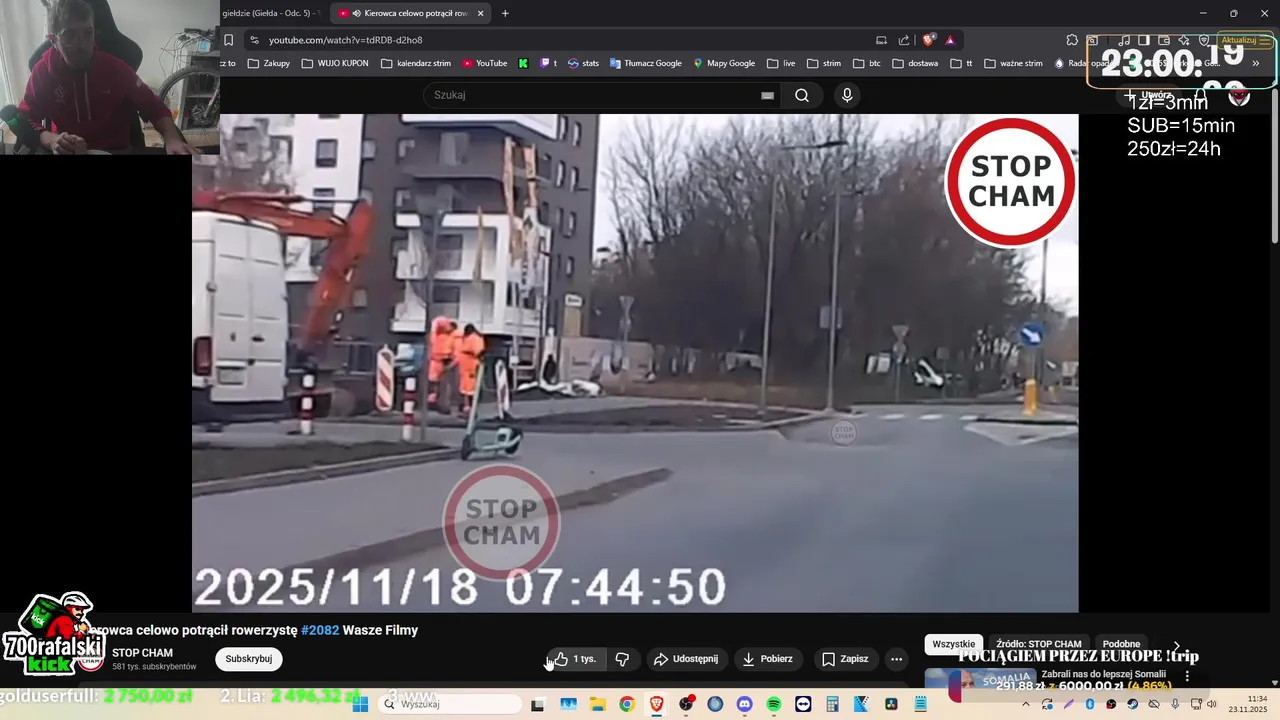Open the three-dot more actions menu

coord(897,659)
